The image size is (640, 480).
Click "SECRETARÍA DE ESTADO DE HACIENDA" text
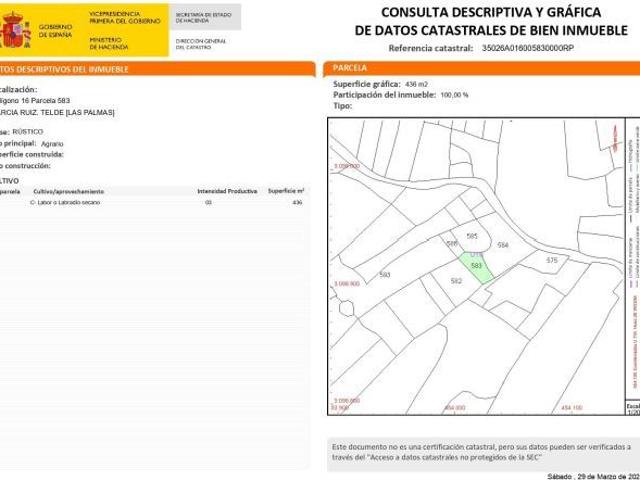coord(203,18)
